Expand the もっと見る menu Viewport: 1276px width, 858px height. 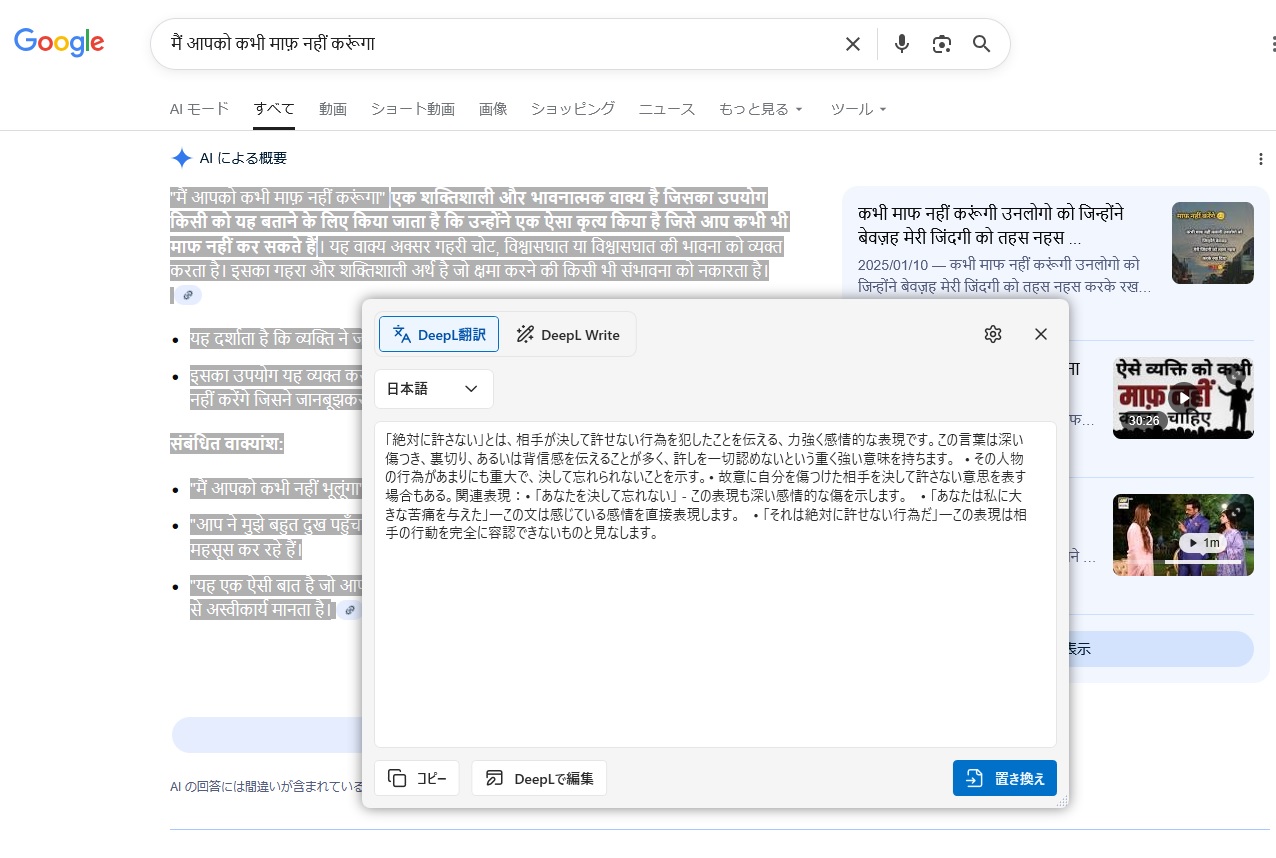[760, 109]
